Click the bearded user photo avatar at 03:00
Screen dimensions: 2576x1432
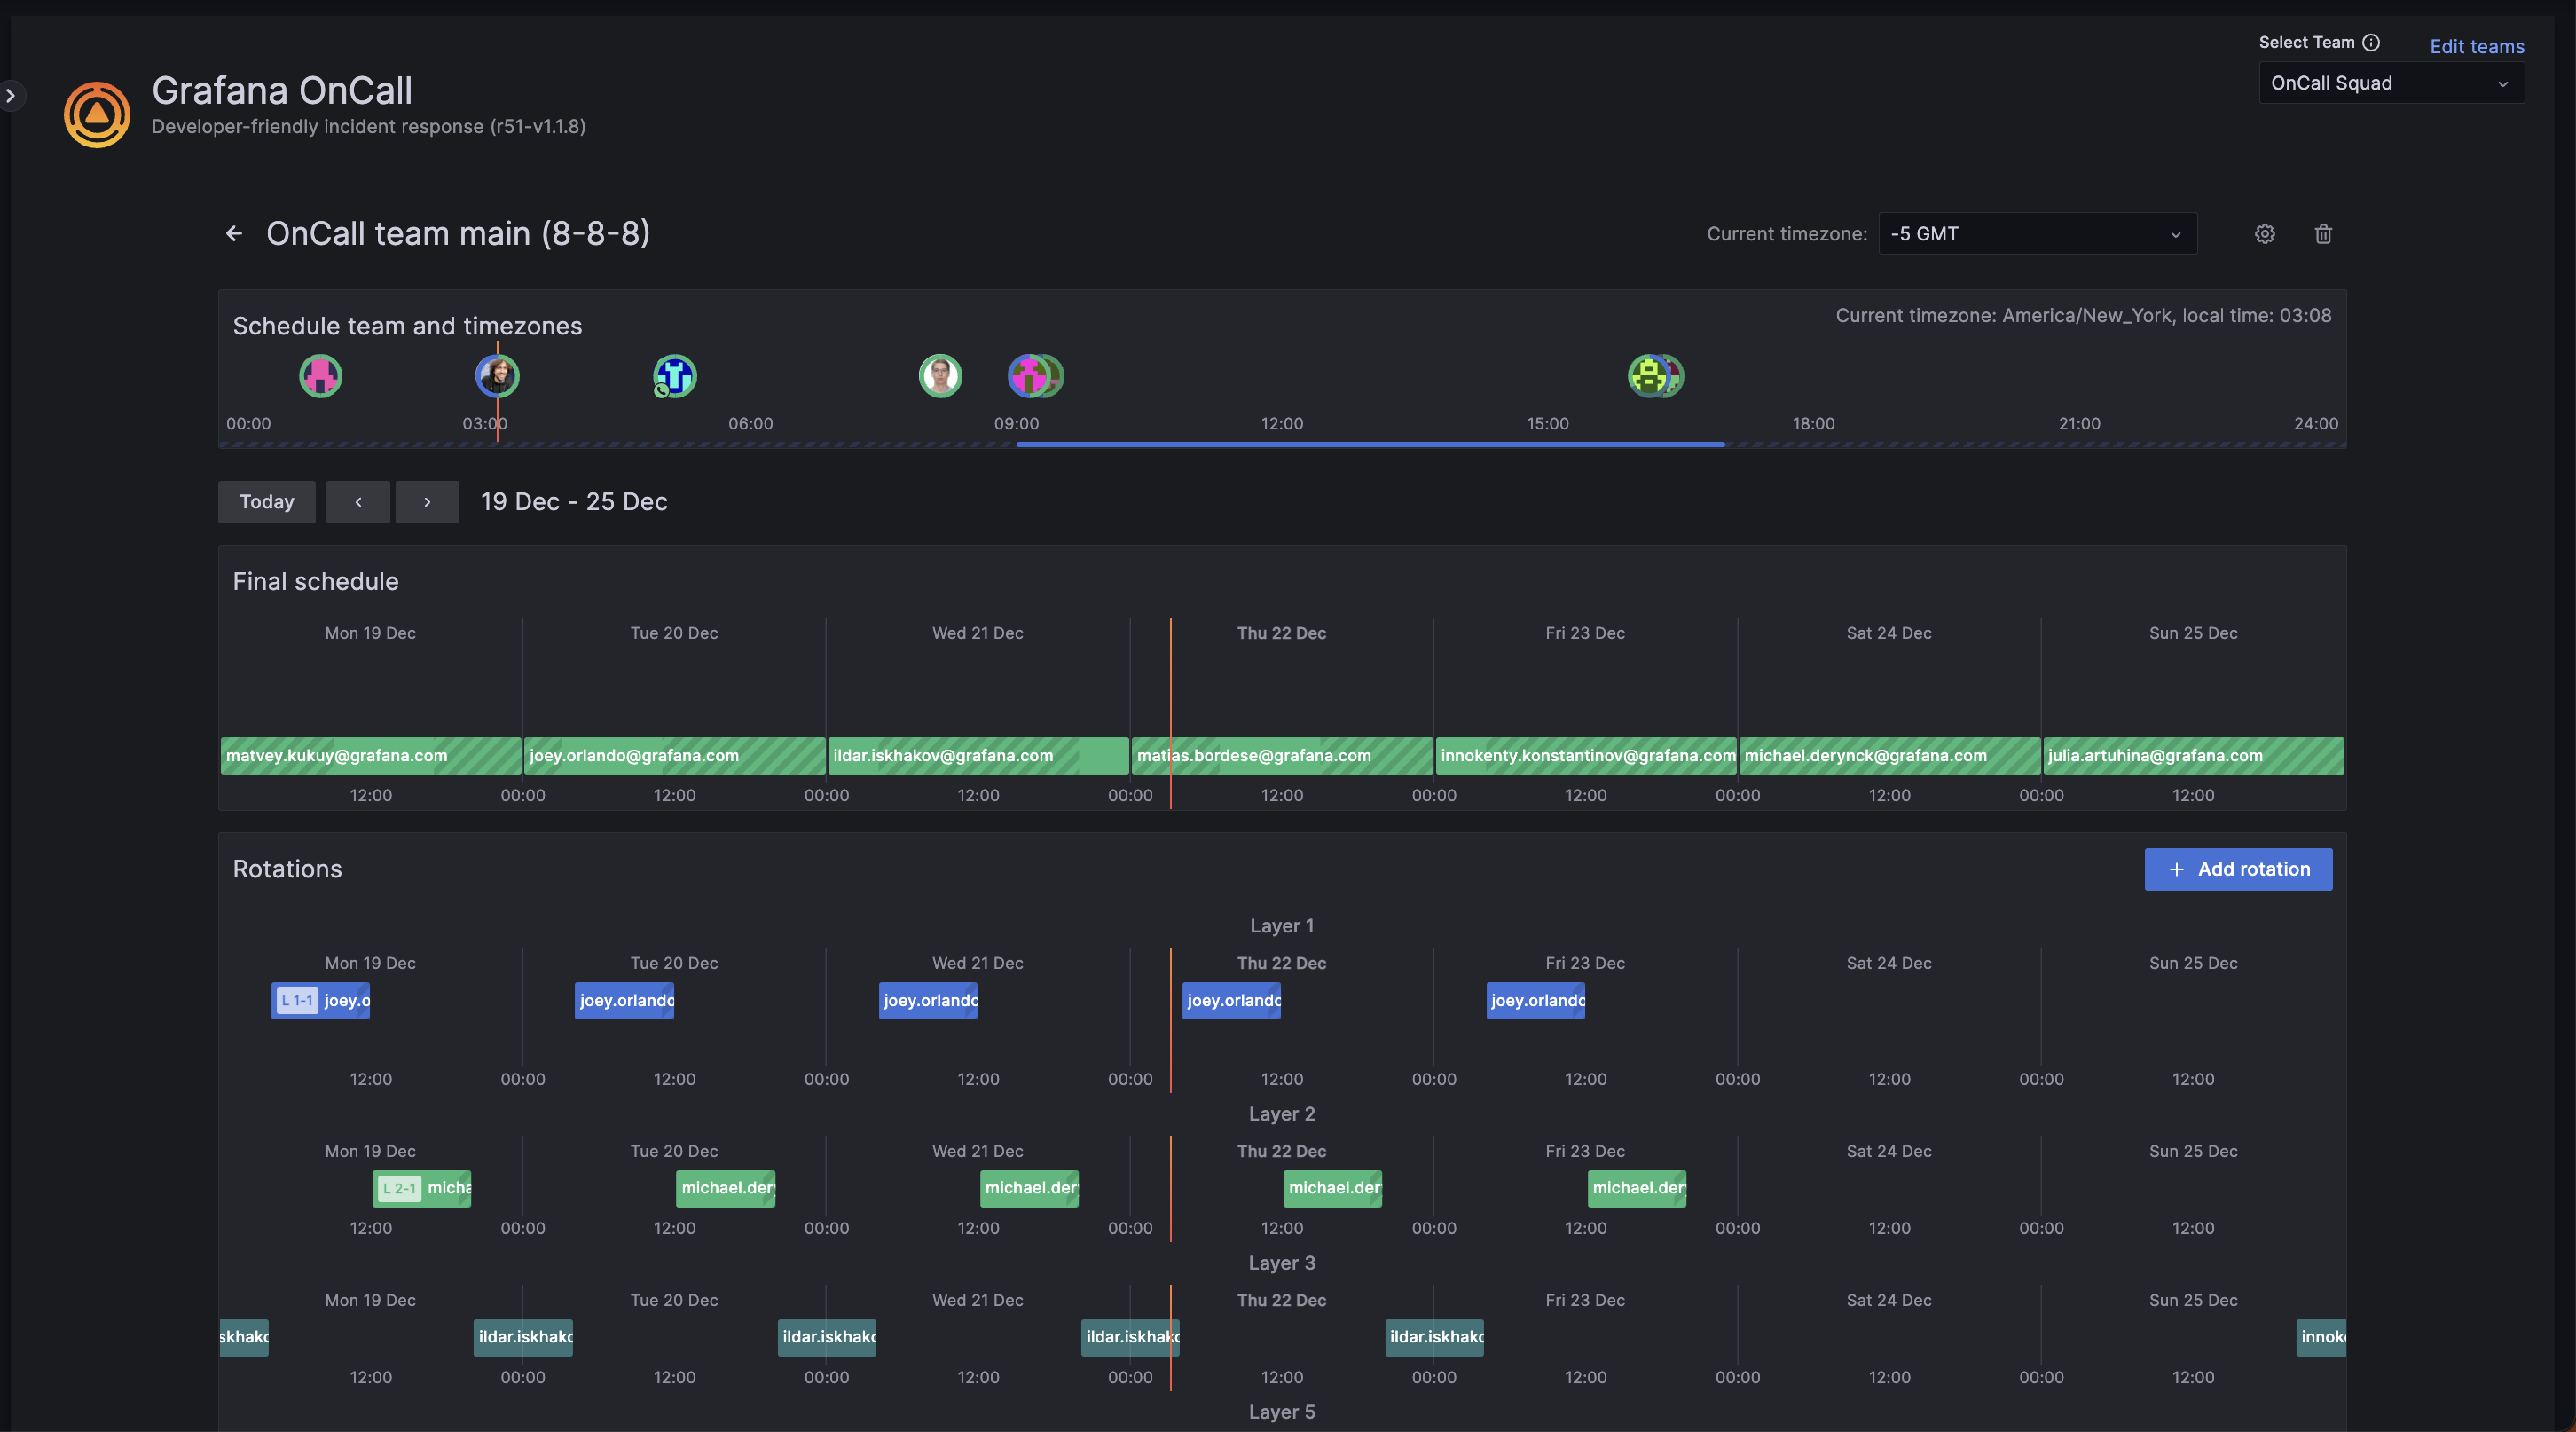click(x=497, y=377)
